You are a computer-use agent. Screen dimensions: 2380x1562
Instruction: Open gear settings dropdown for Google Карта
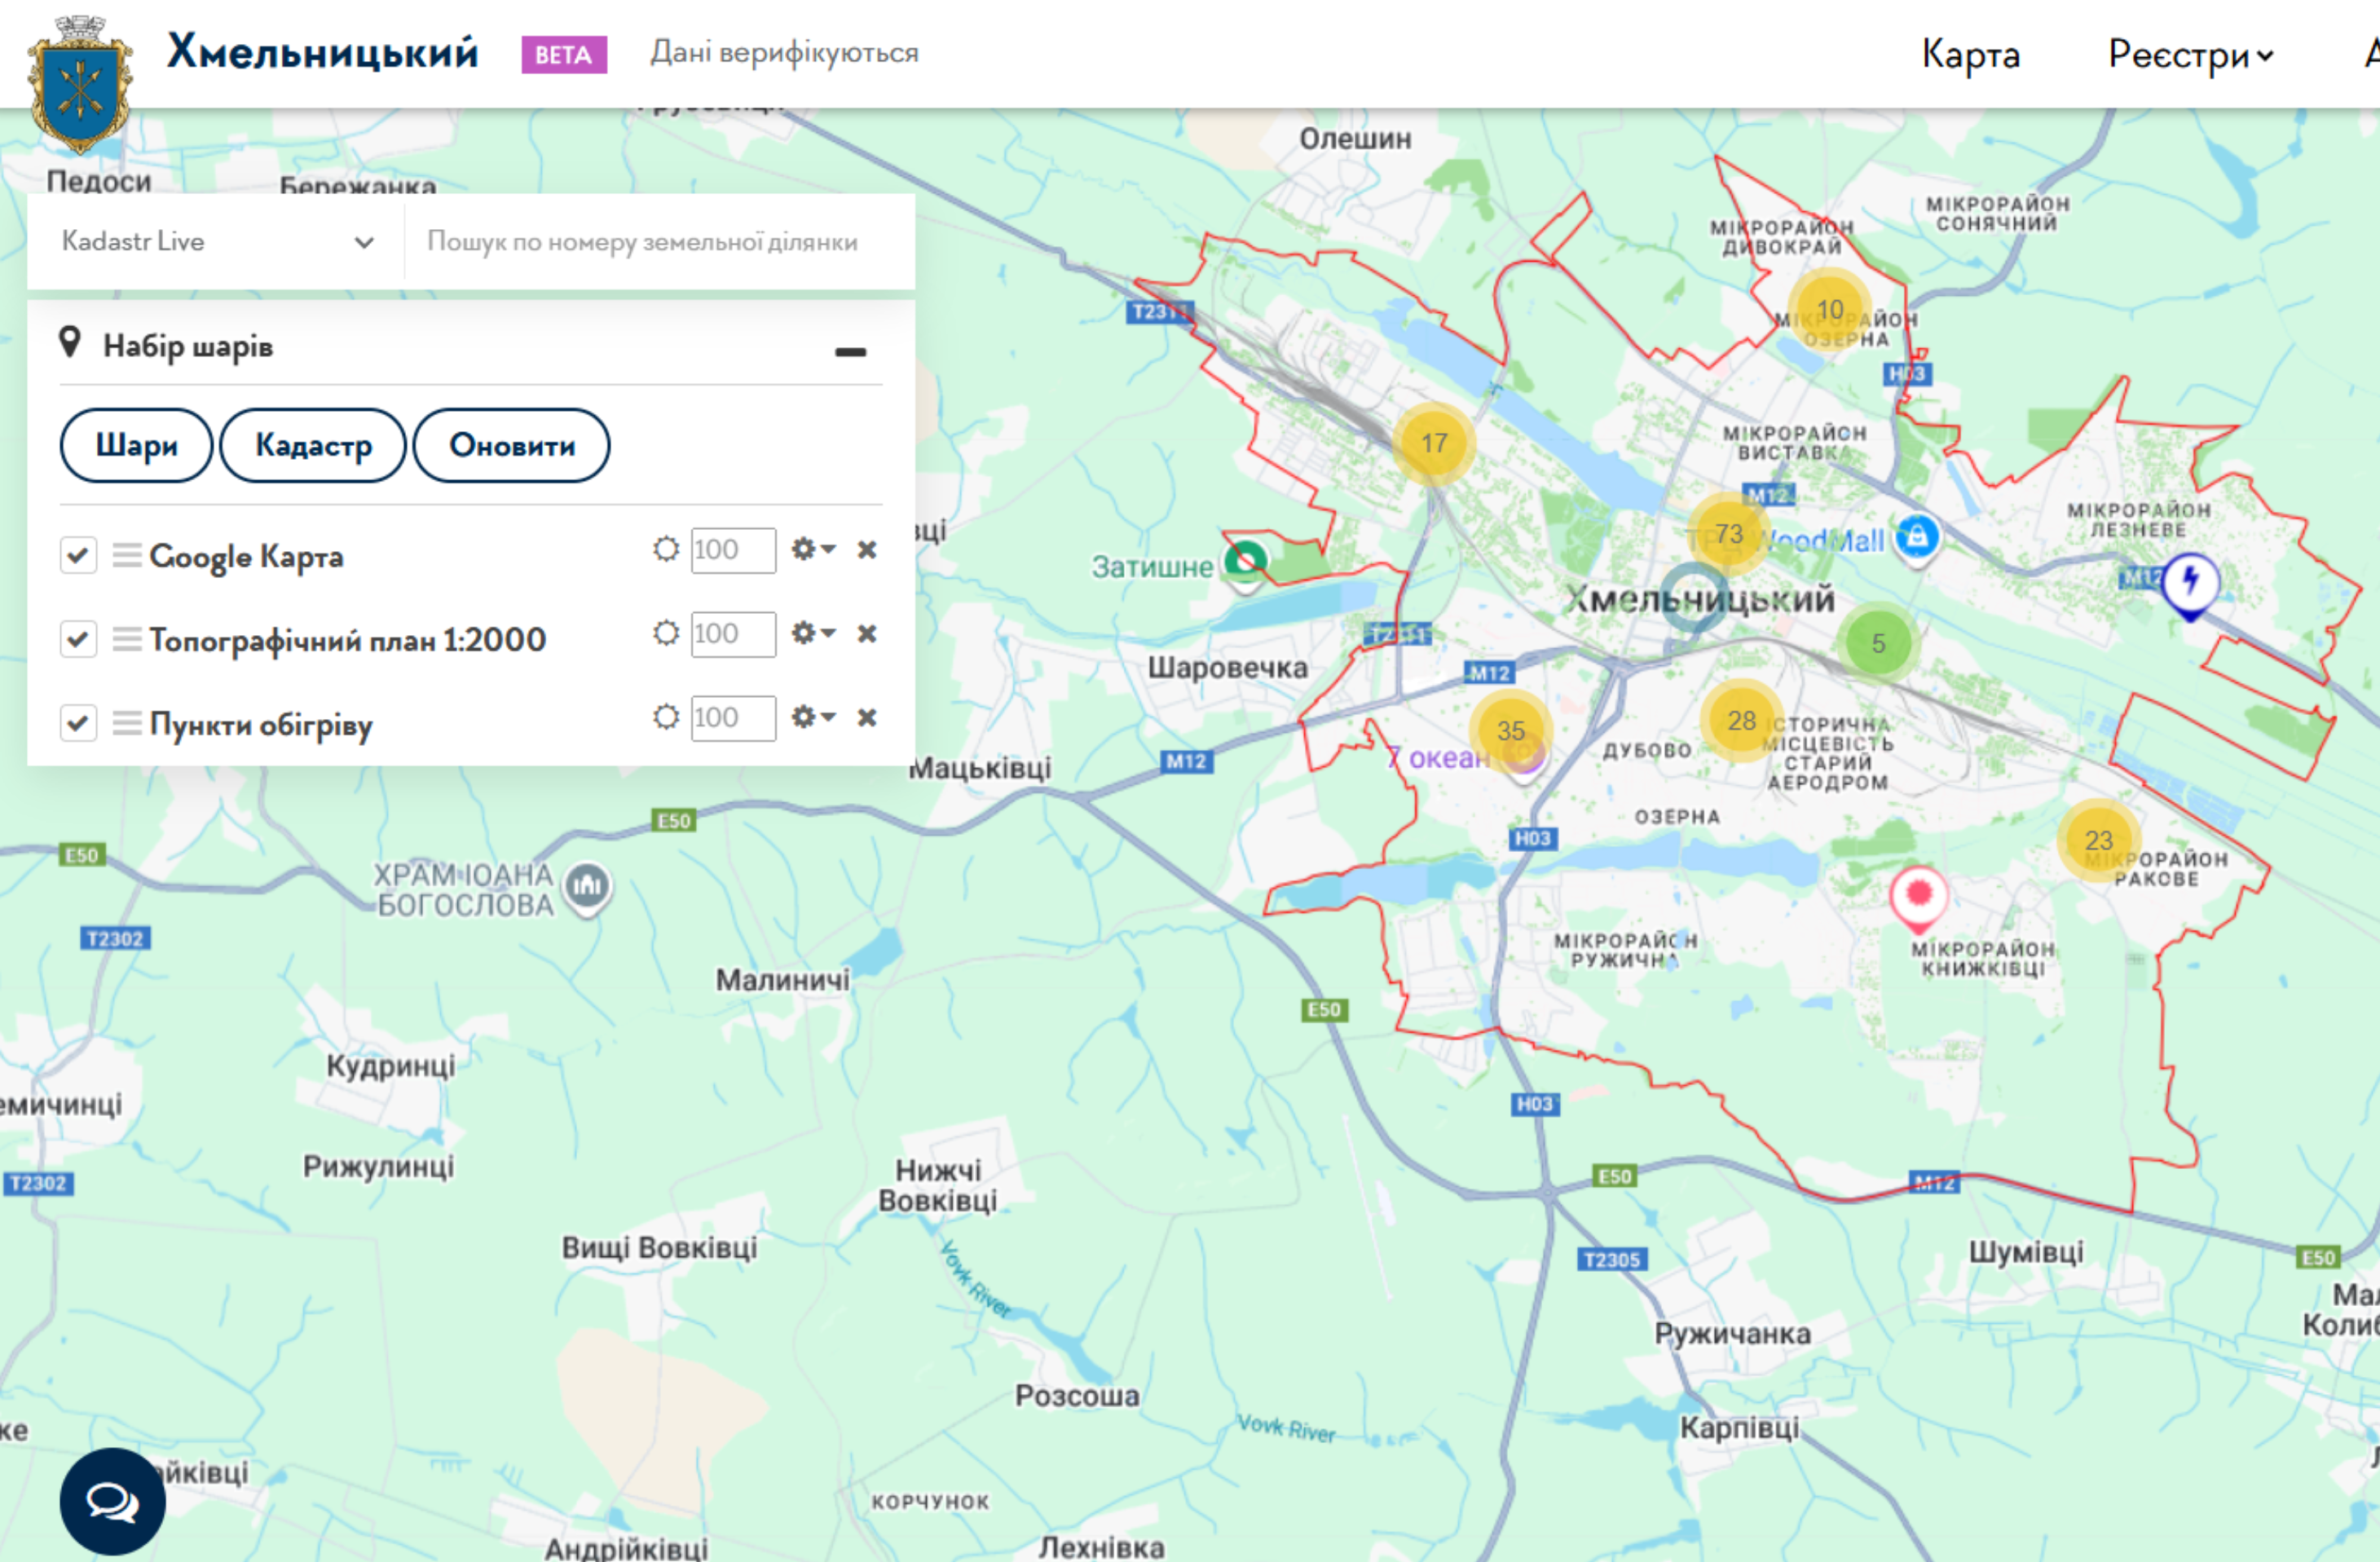pyautogui.click(x=812, y=549)
